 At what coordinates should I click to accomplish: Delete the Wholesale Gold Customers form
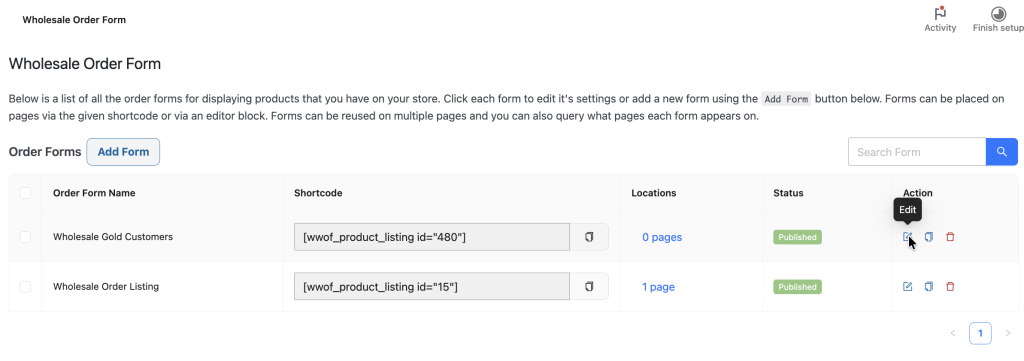(x=950, y=237)
